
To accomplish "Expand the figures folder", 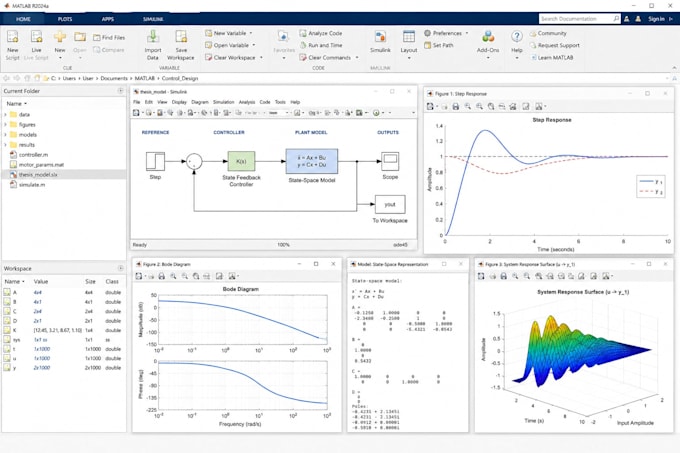I will click(x=6, y=125).
